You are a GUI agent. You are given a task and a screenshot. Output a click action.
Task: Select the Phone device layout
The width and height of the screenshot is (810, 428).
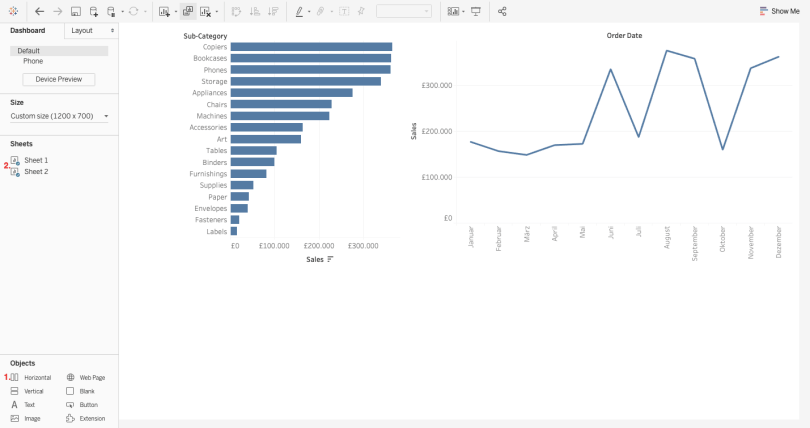(x=33, y=61)
